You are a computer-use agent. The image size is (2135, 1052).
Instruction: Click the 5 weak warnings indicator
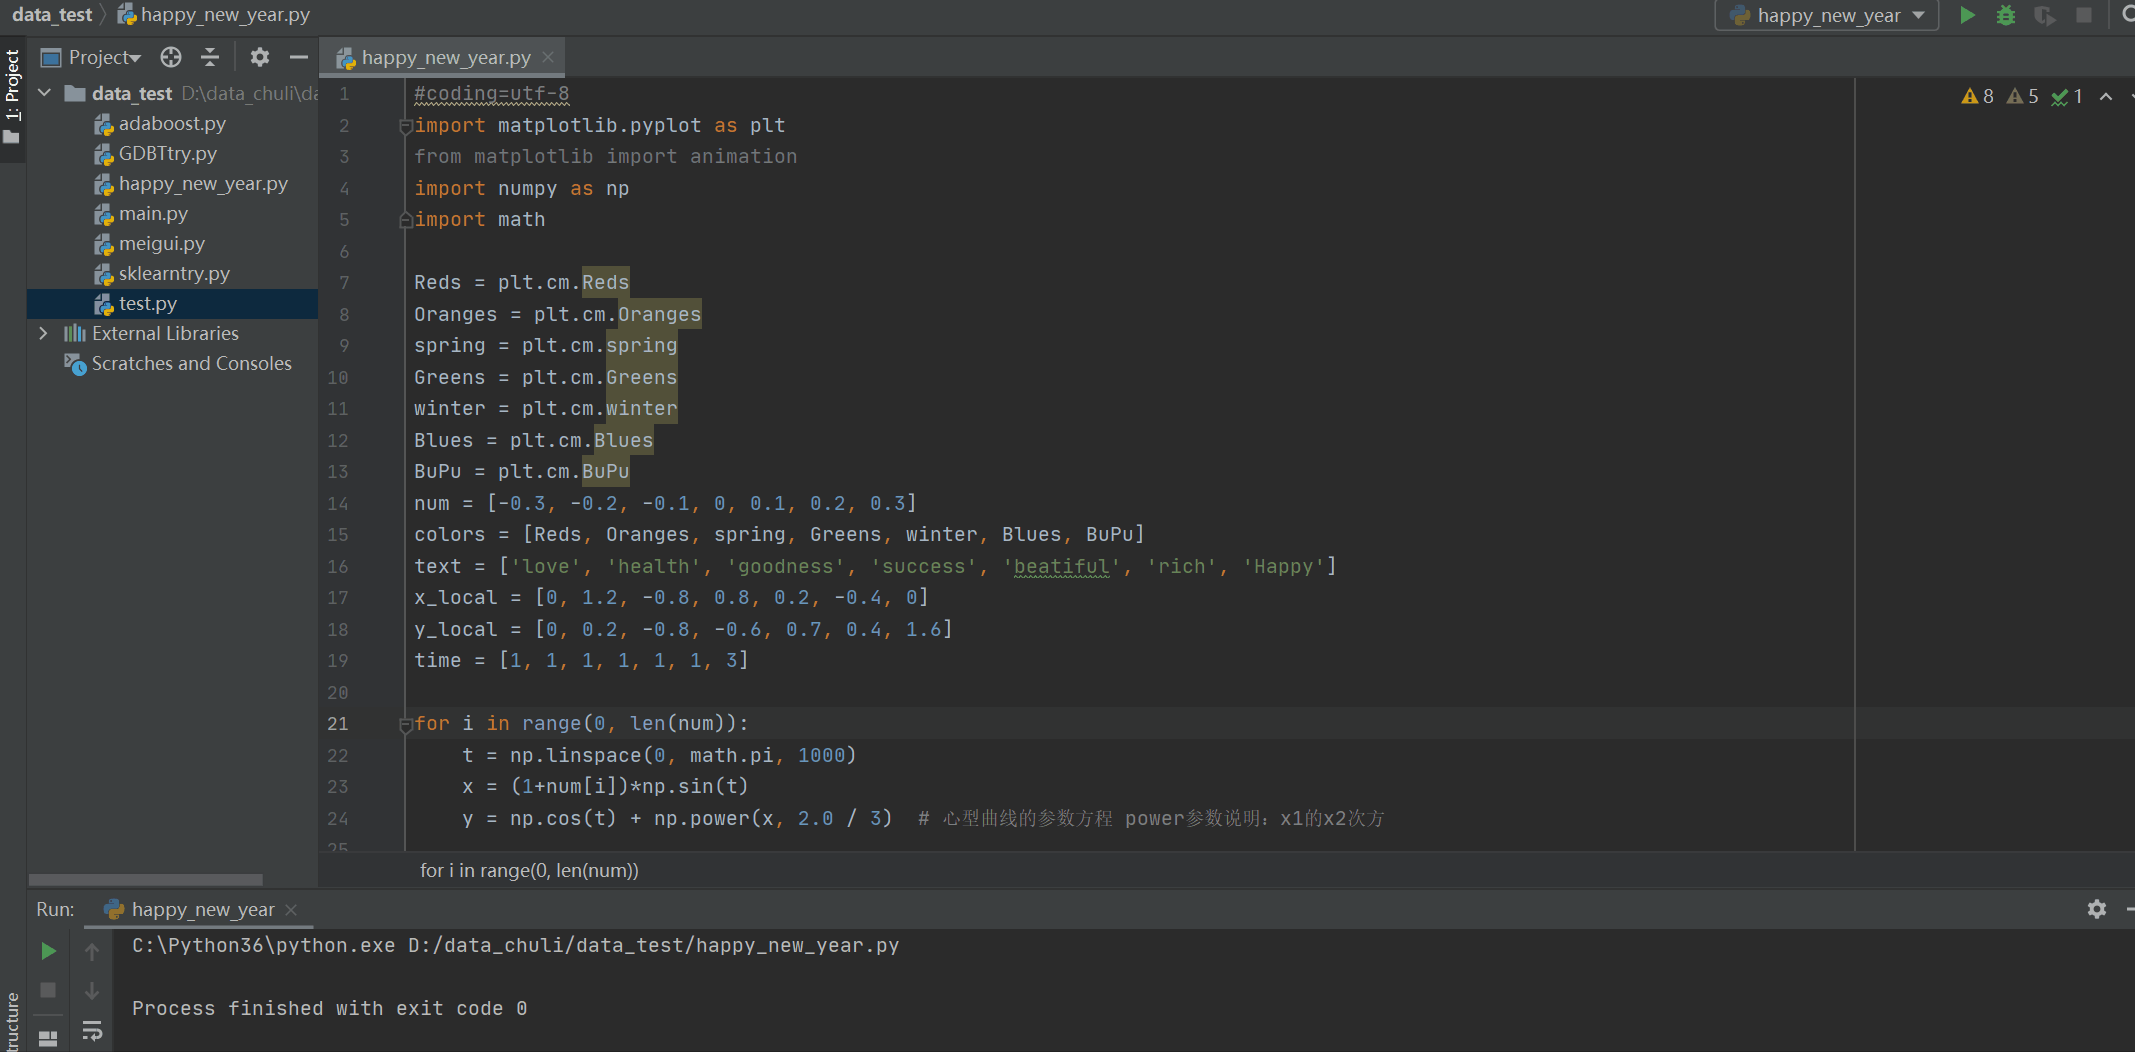(x=2023, y=96)
